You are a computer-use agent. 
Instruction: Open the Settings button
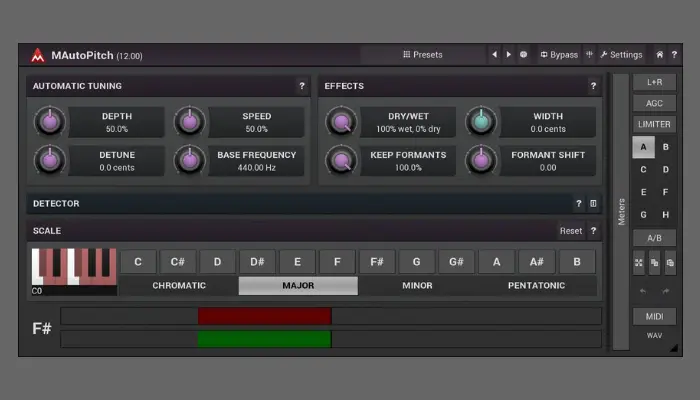coord(621,55)
